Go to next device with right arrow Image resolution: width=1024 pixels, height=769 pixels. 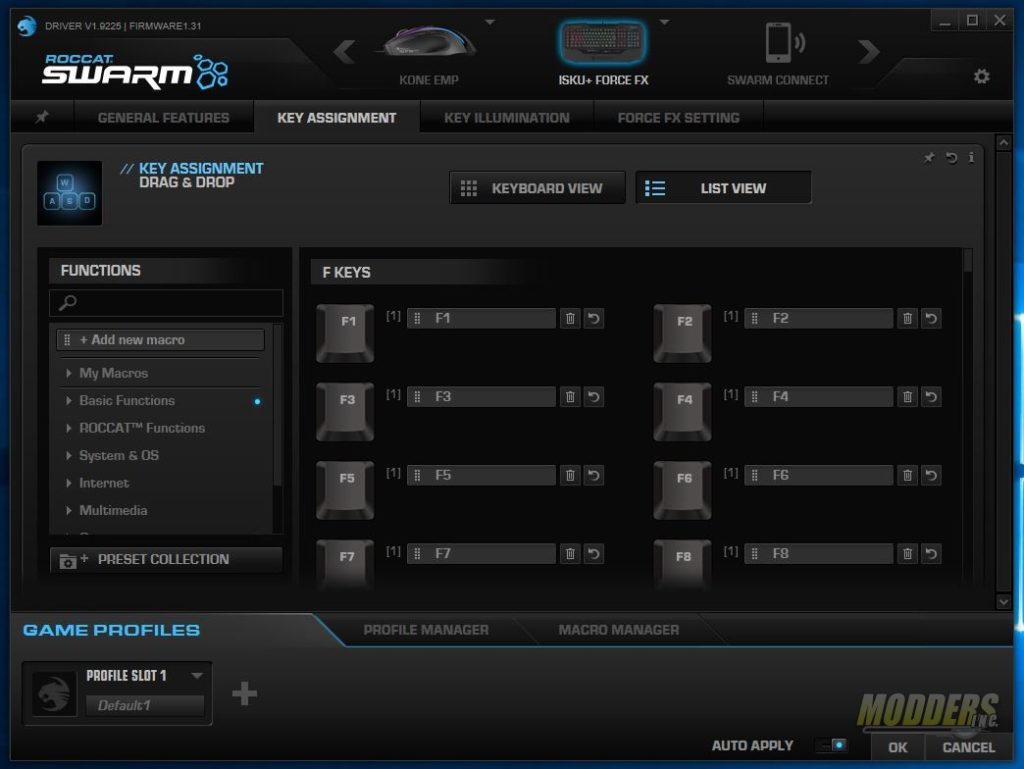(869, 51)
